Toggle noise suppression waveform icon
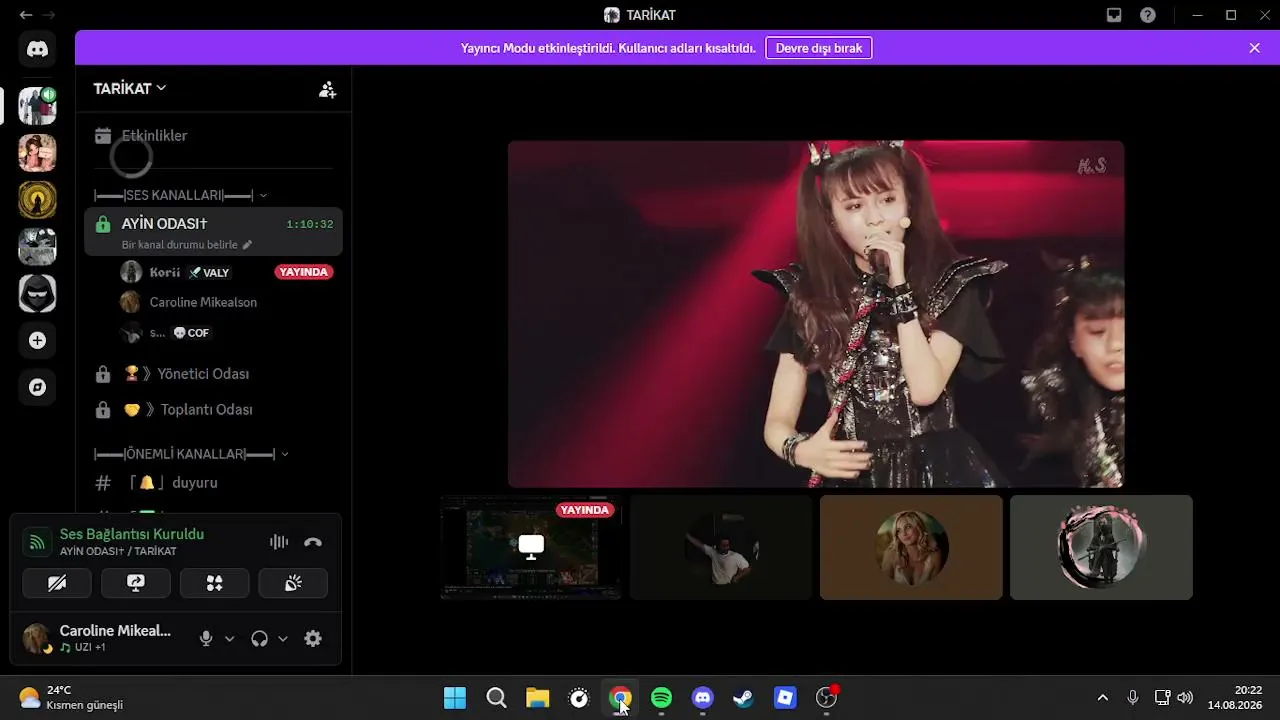 pos(279,542)
